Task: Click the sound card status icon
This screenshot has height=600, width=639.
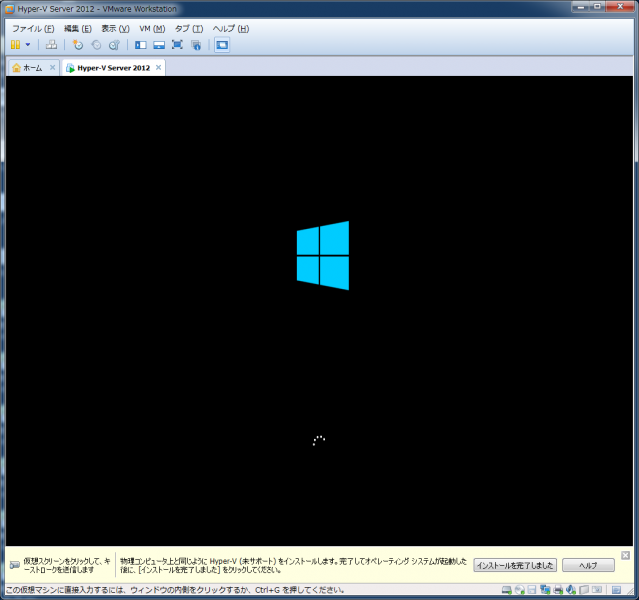Action: pos(571,589)
